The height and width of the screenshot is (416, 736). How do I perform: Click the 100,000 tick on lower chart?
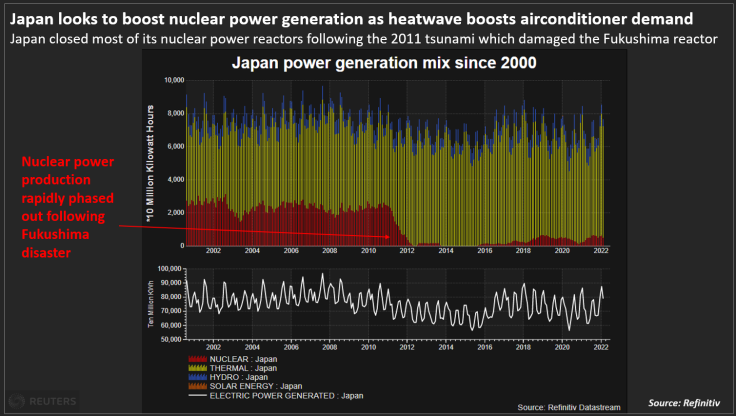point(169,269)
